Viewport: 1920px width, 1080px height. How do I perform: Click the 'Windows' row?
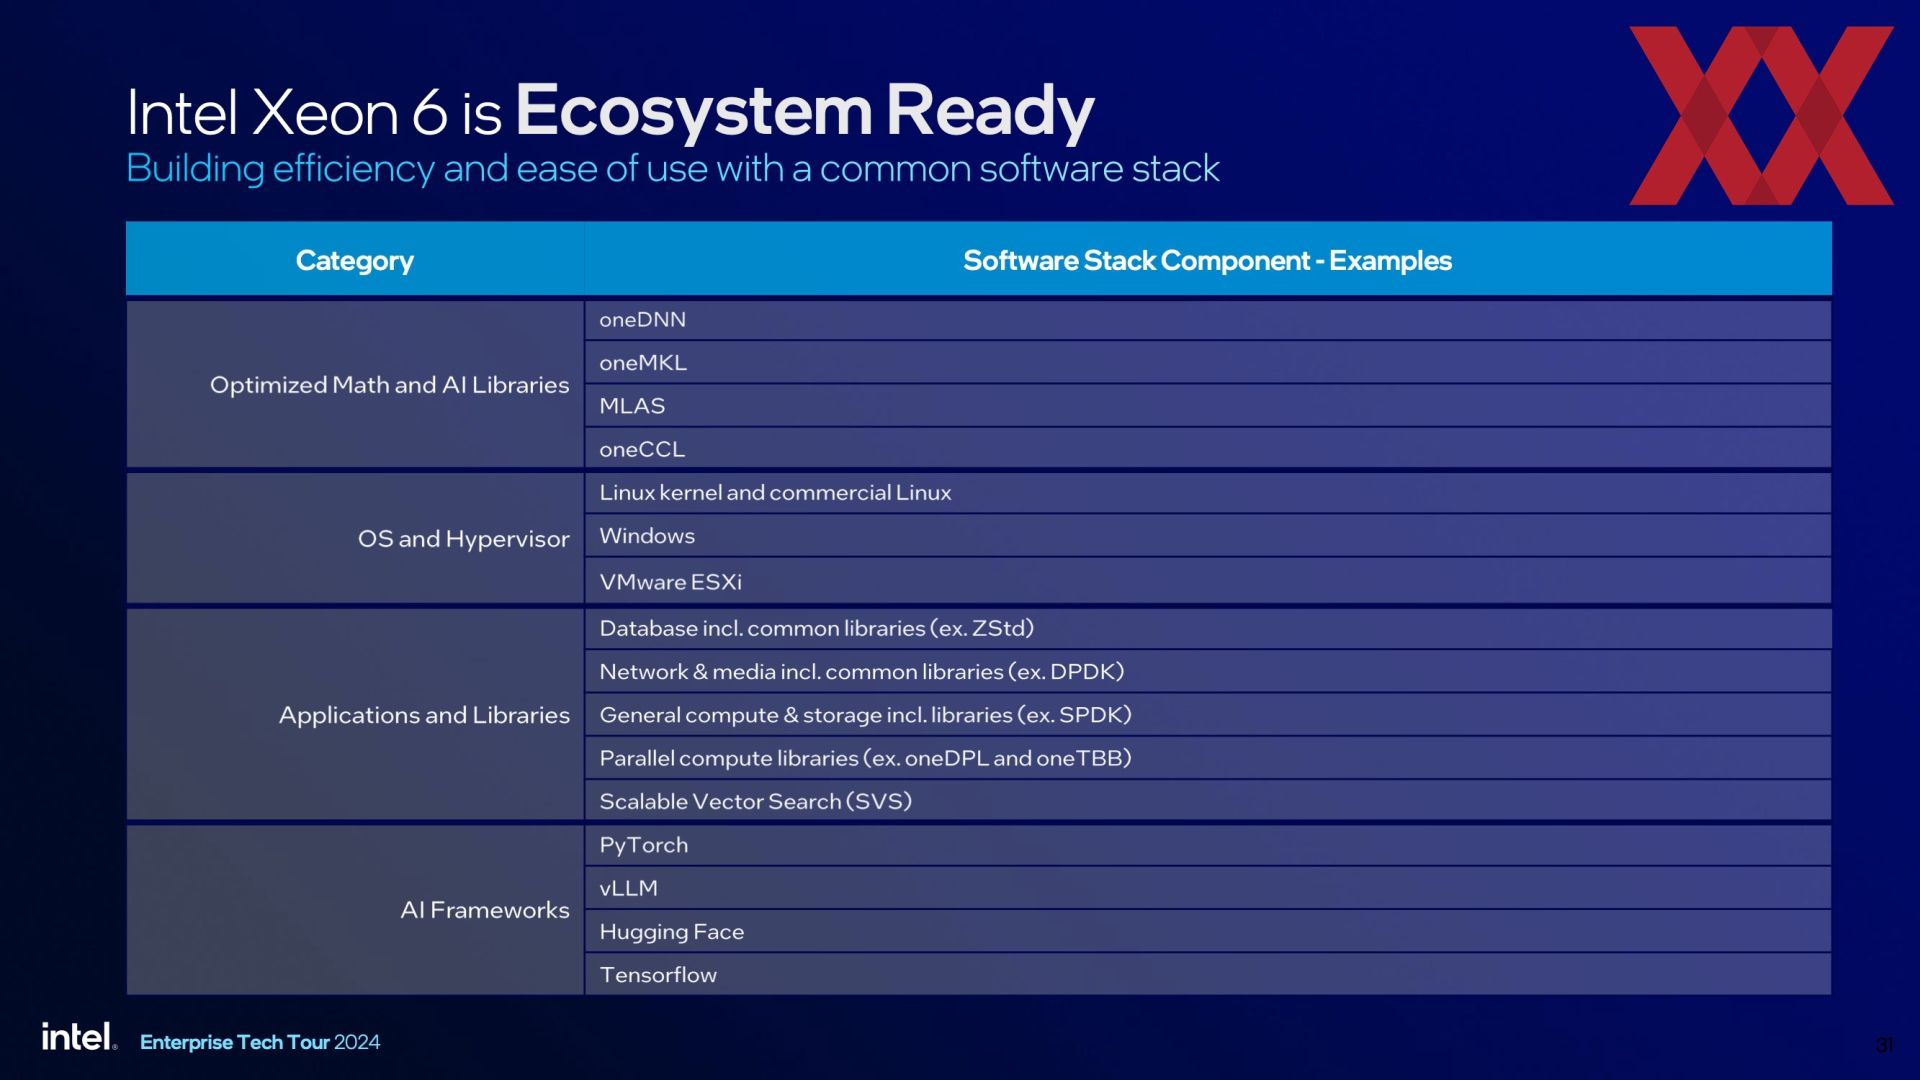point(1208,536)
